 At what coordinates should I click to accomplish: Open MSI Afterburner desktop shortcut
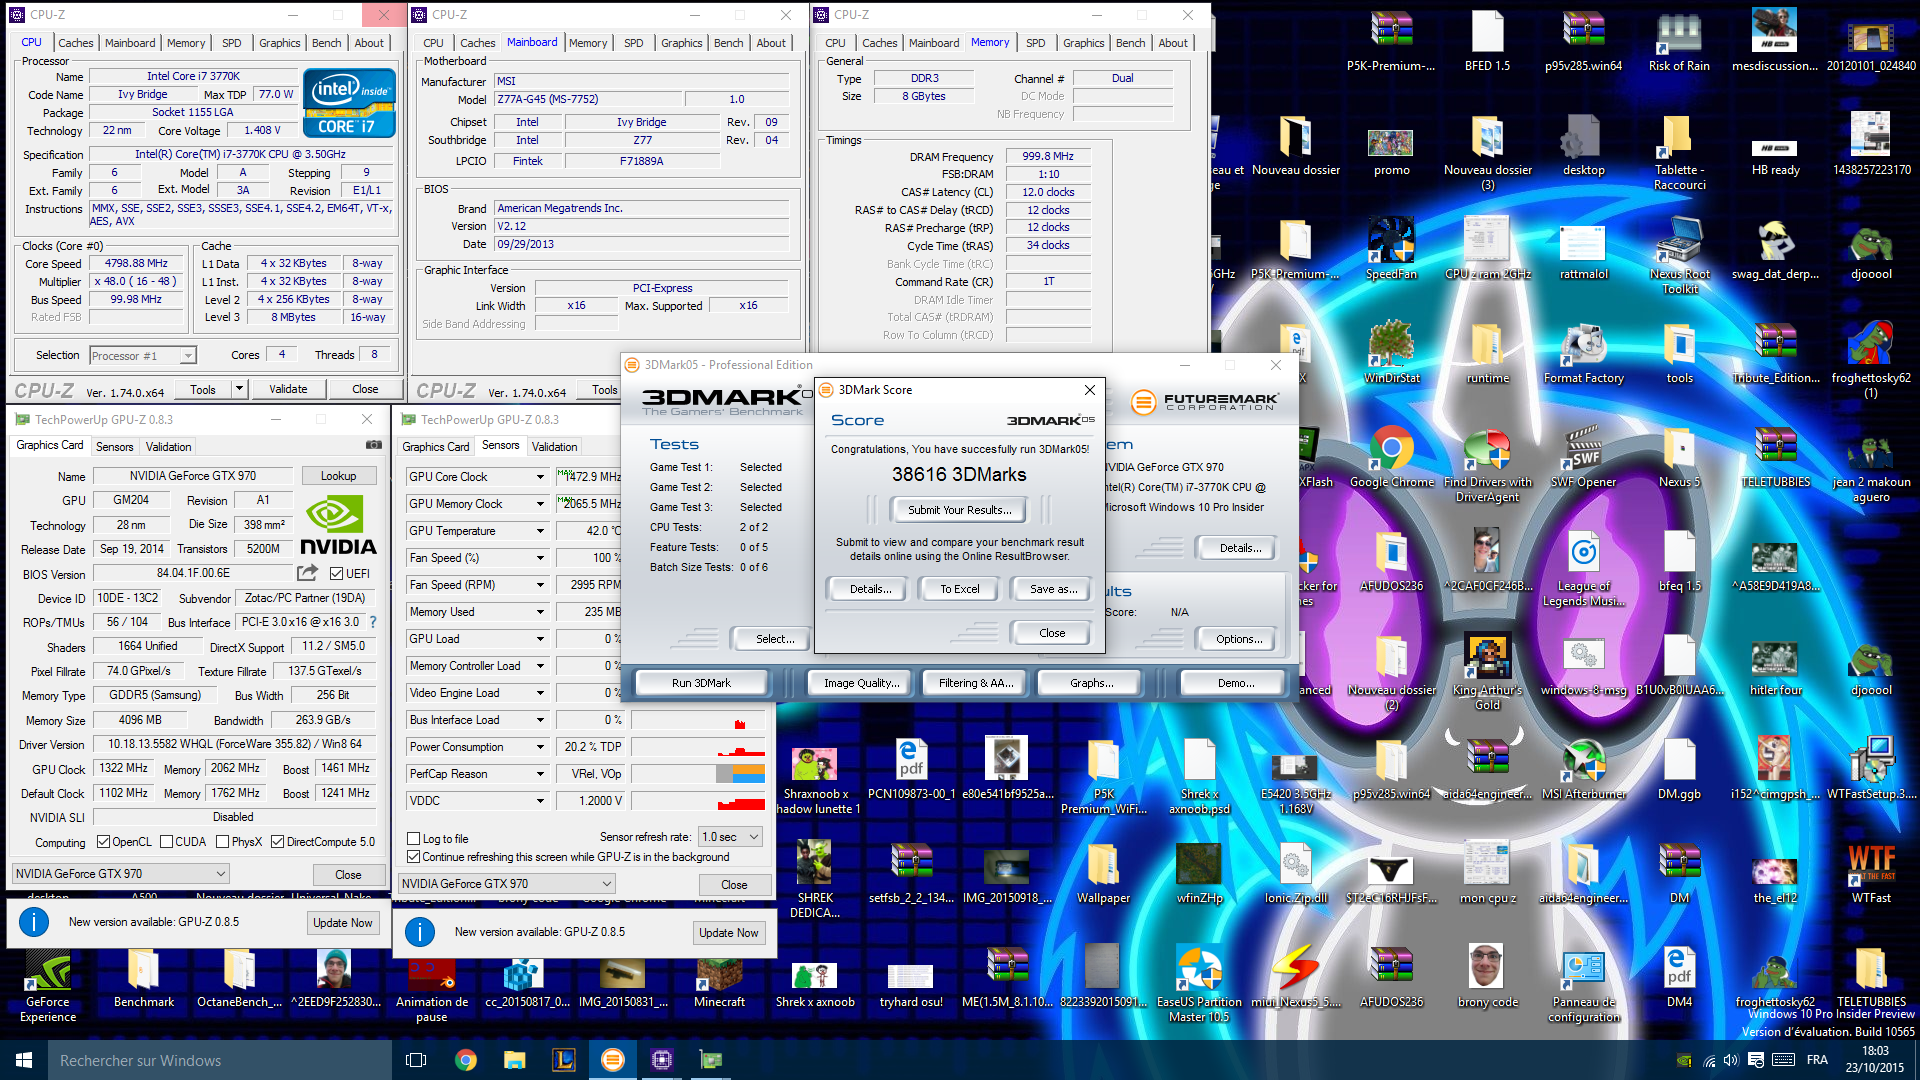pos(1583,770)
